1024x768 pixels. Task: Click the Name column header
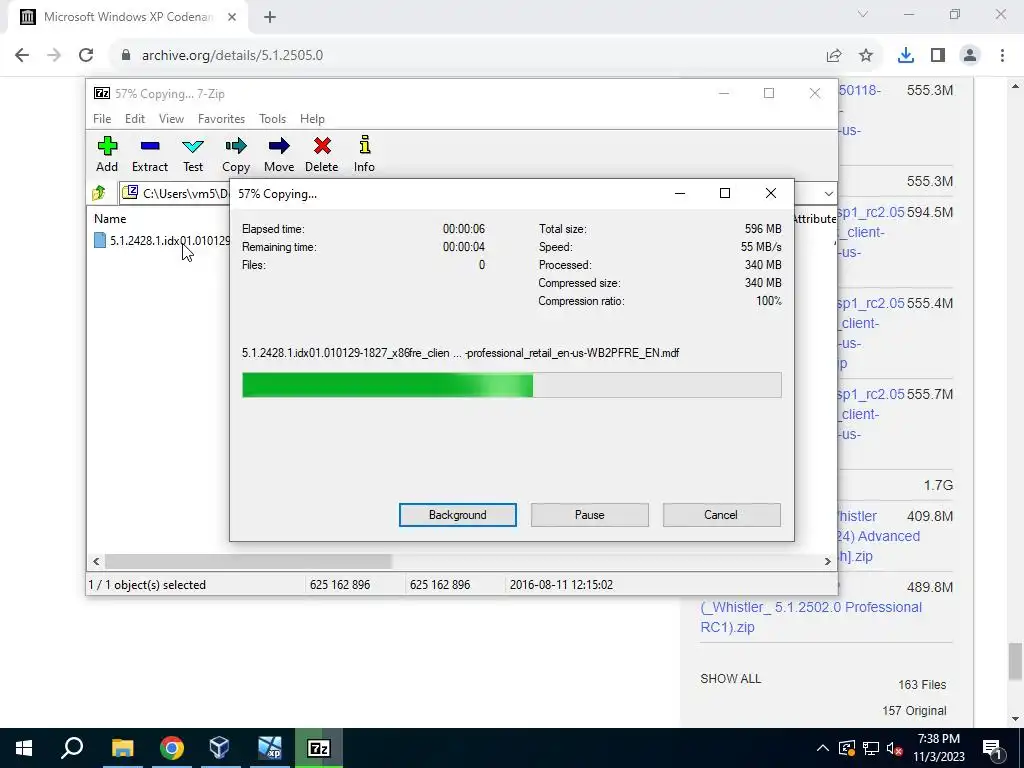coord(110,219)
